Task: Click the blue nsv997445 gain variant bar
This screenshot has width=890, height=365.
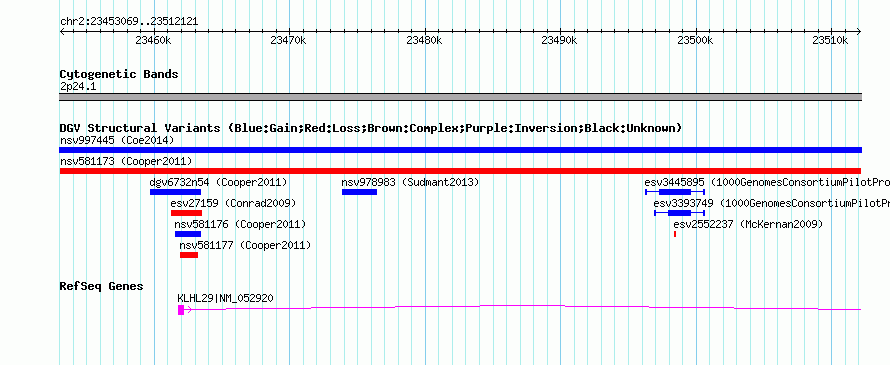Action: 460,150
